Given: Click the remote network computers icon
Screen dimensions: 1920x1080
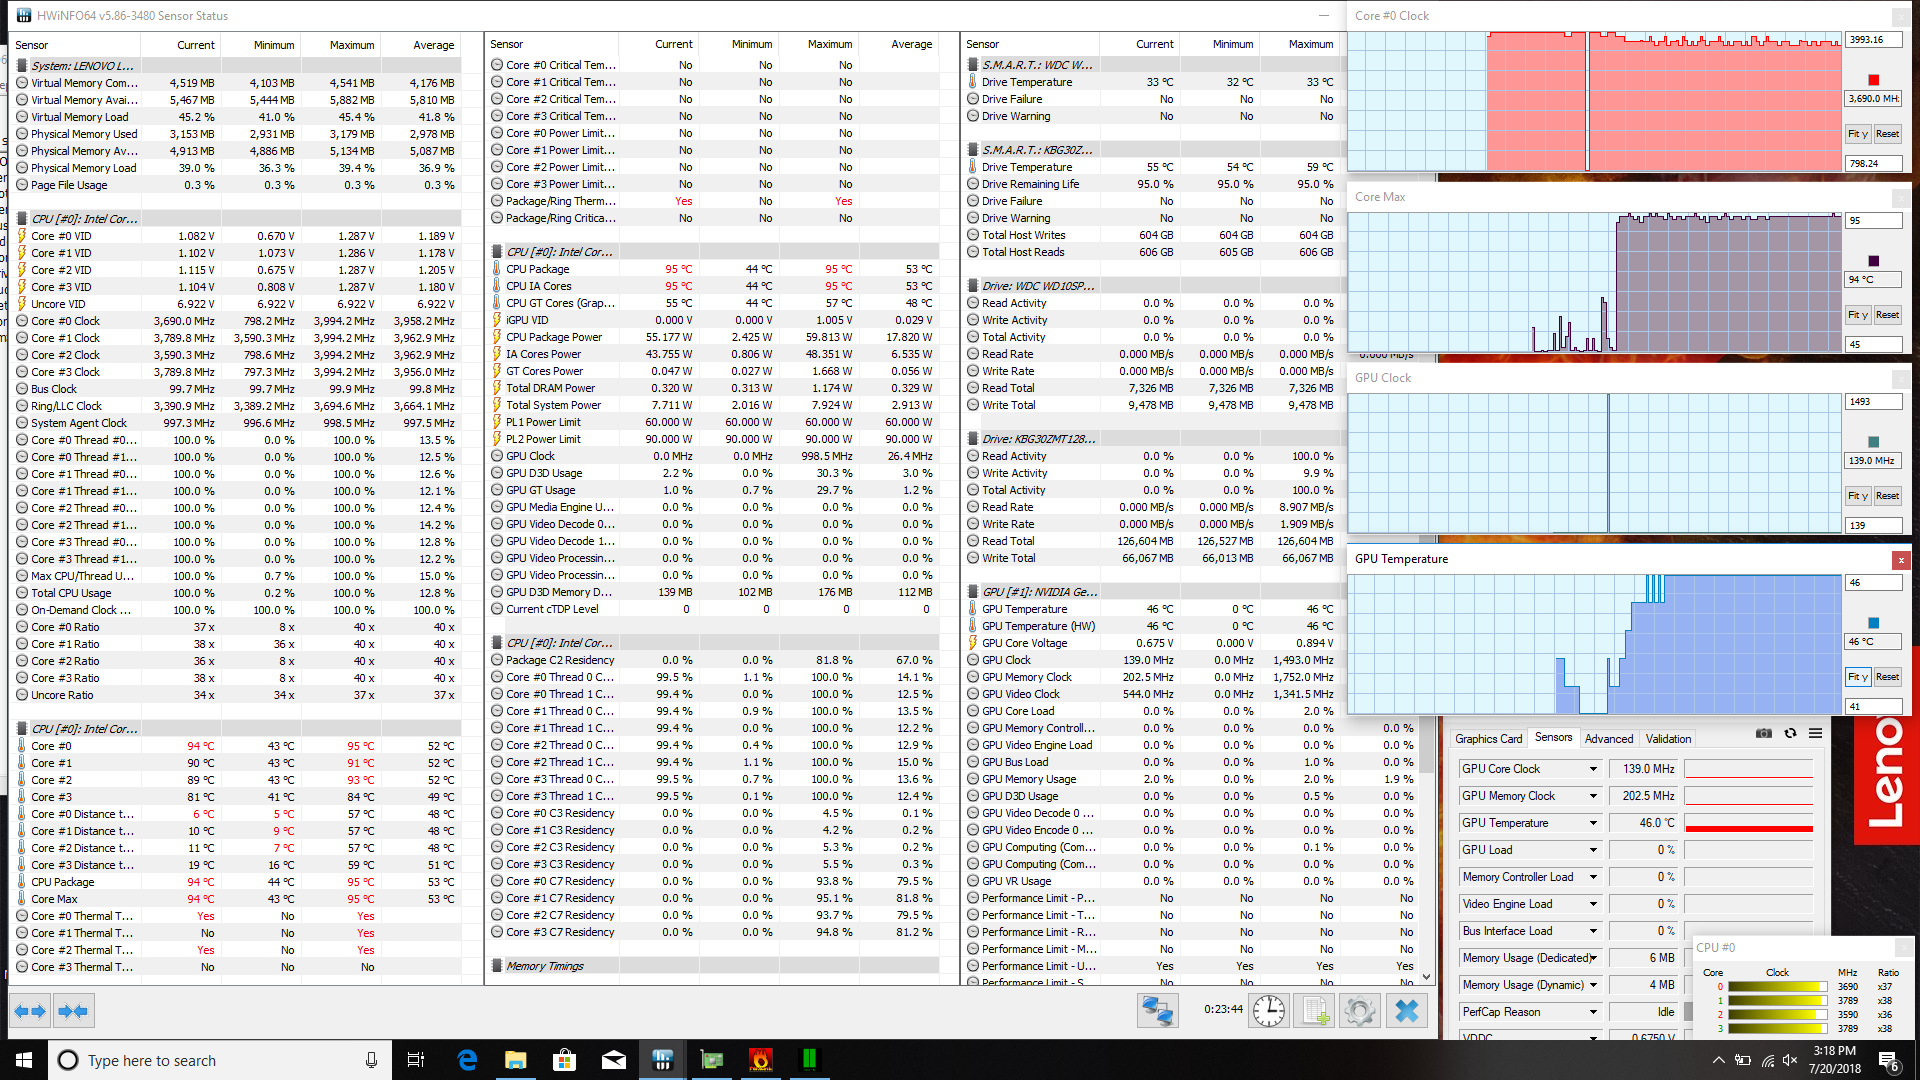Looking at the screenshot, I should point(1158,1011).
